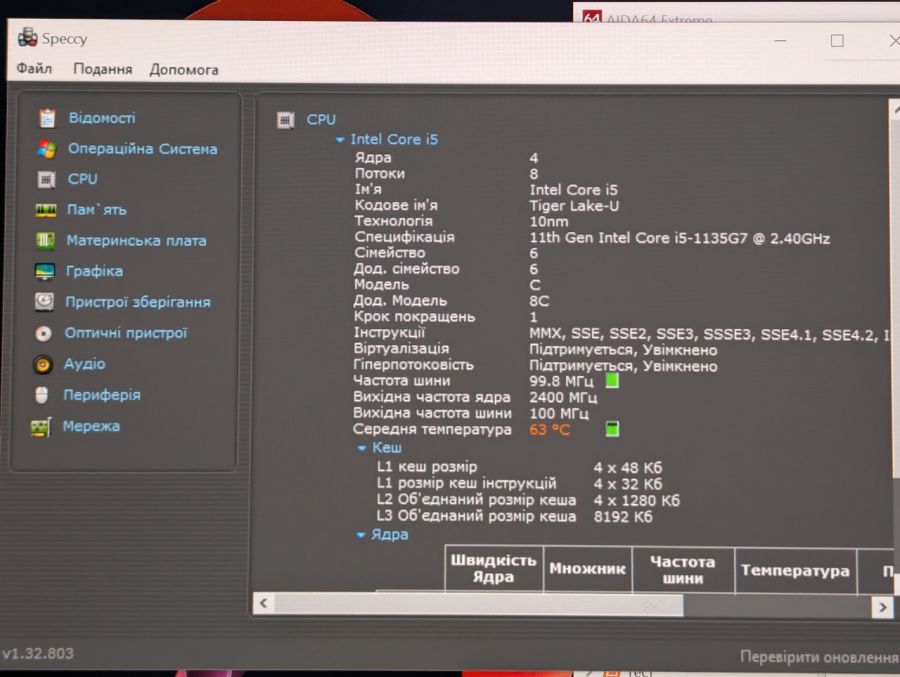Click the Крок покращень row label
The width and height of the screenshot is (900, 677).
414,316
